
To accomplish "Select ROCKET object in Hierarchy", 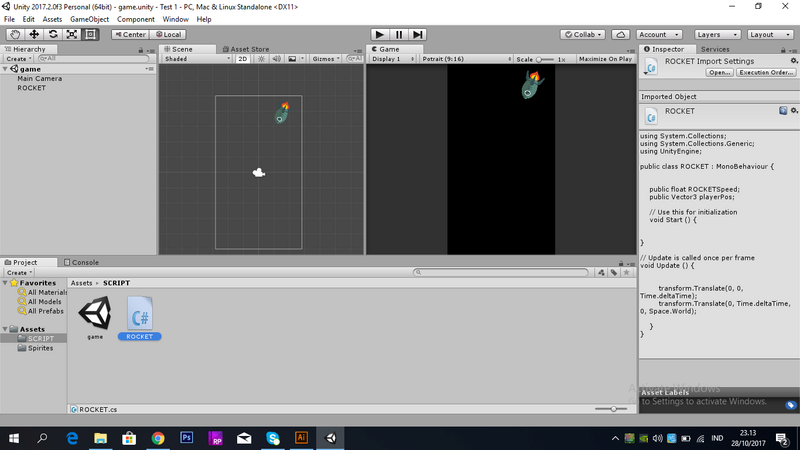I will point(32,88).
